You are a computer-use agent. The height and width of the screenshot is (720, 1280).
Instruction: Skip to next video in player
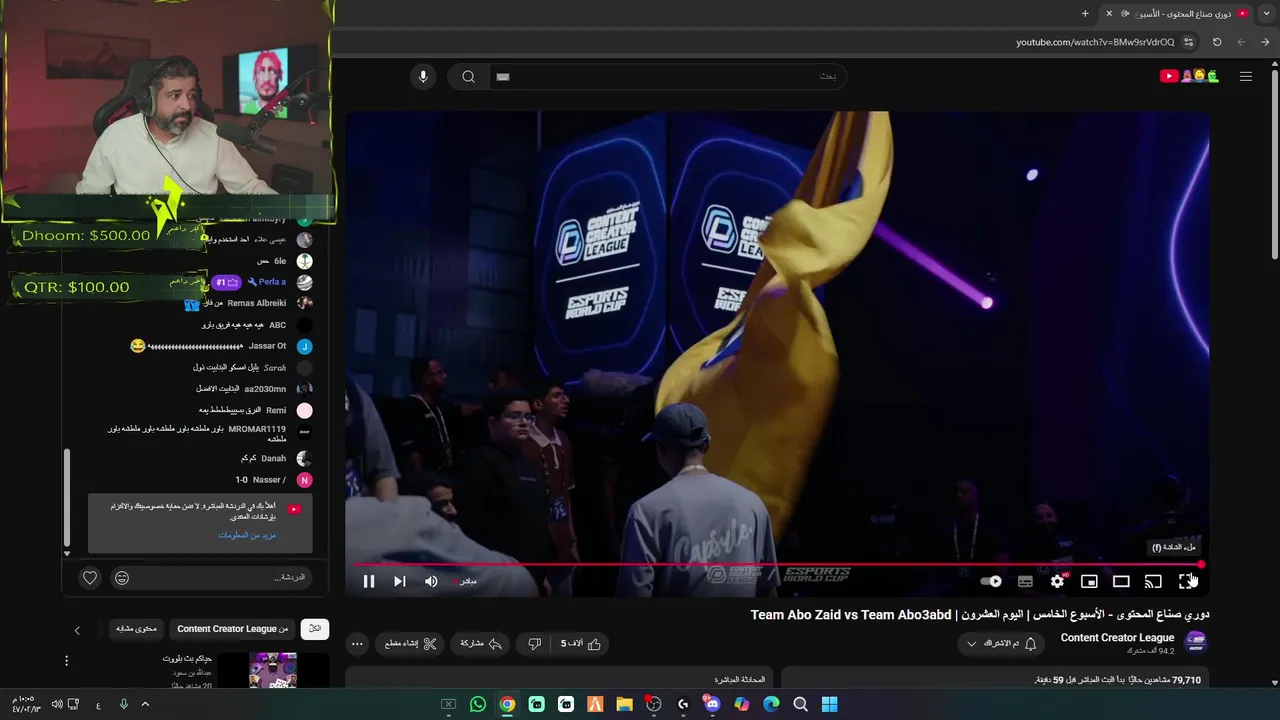[399, 581]
